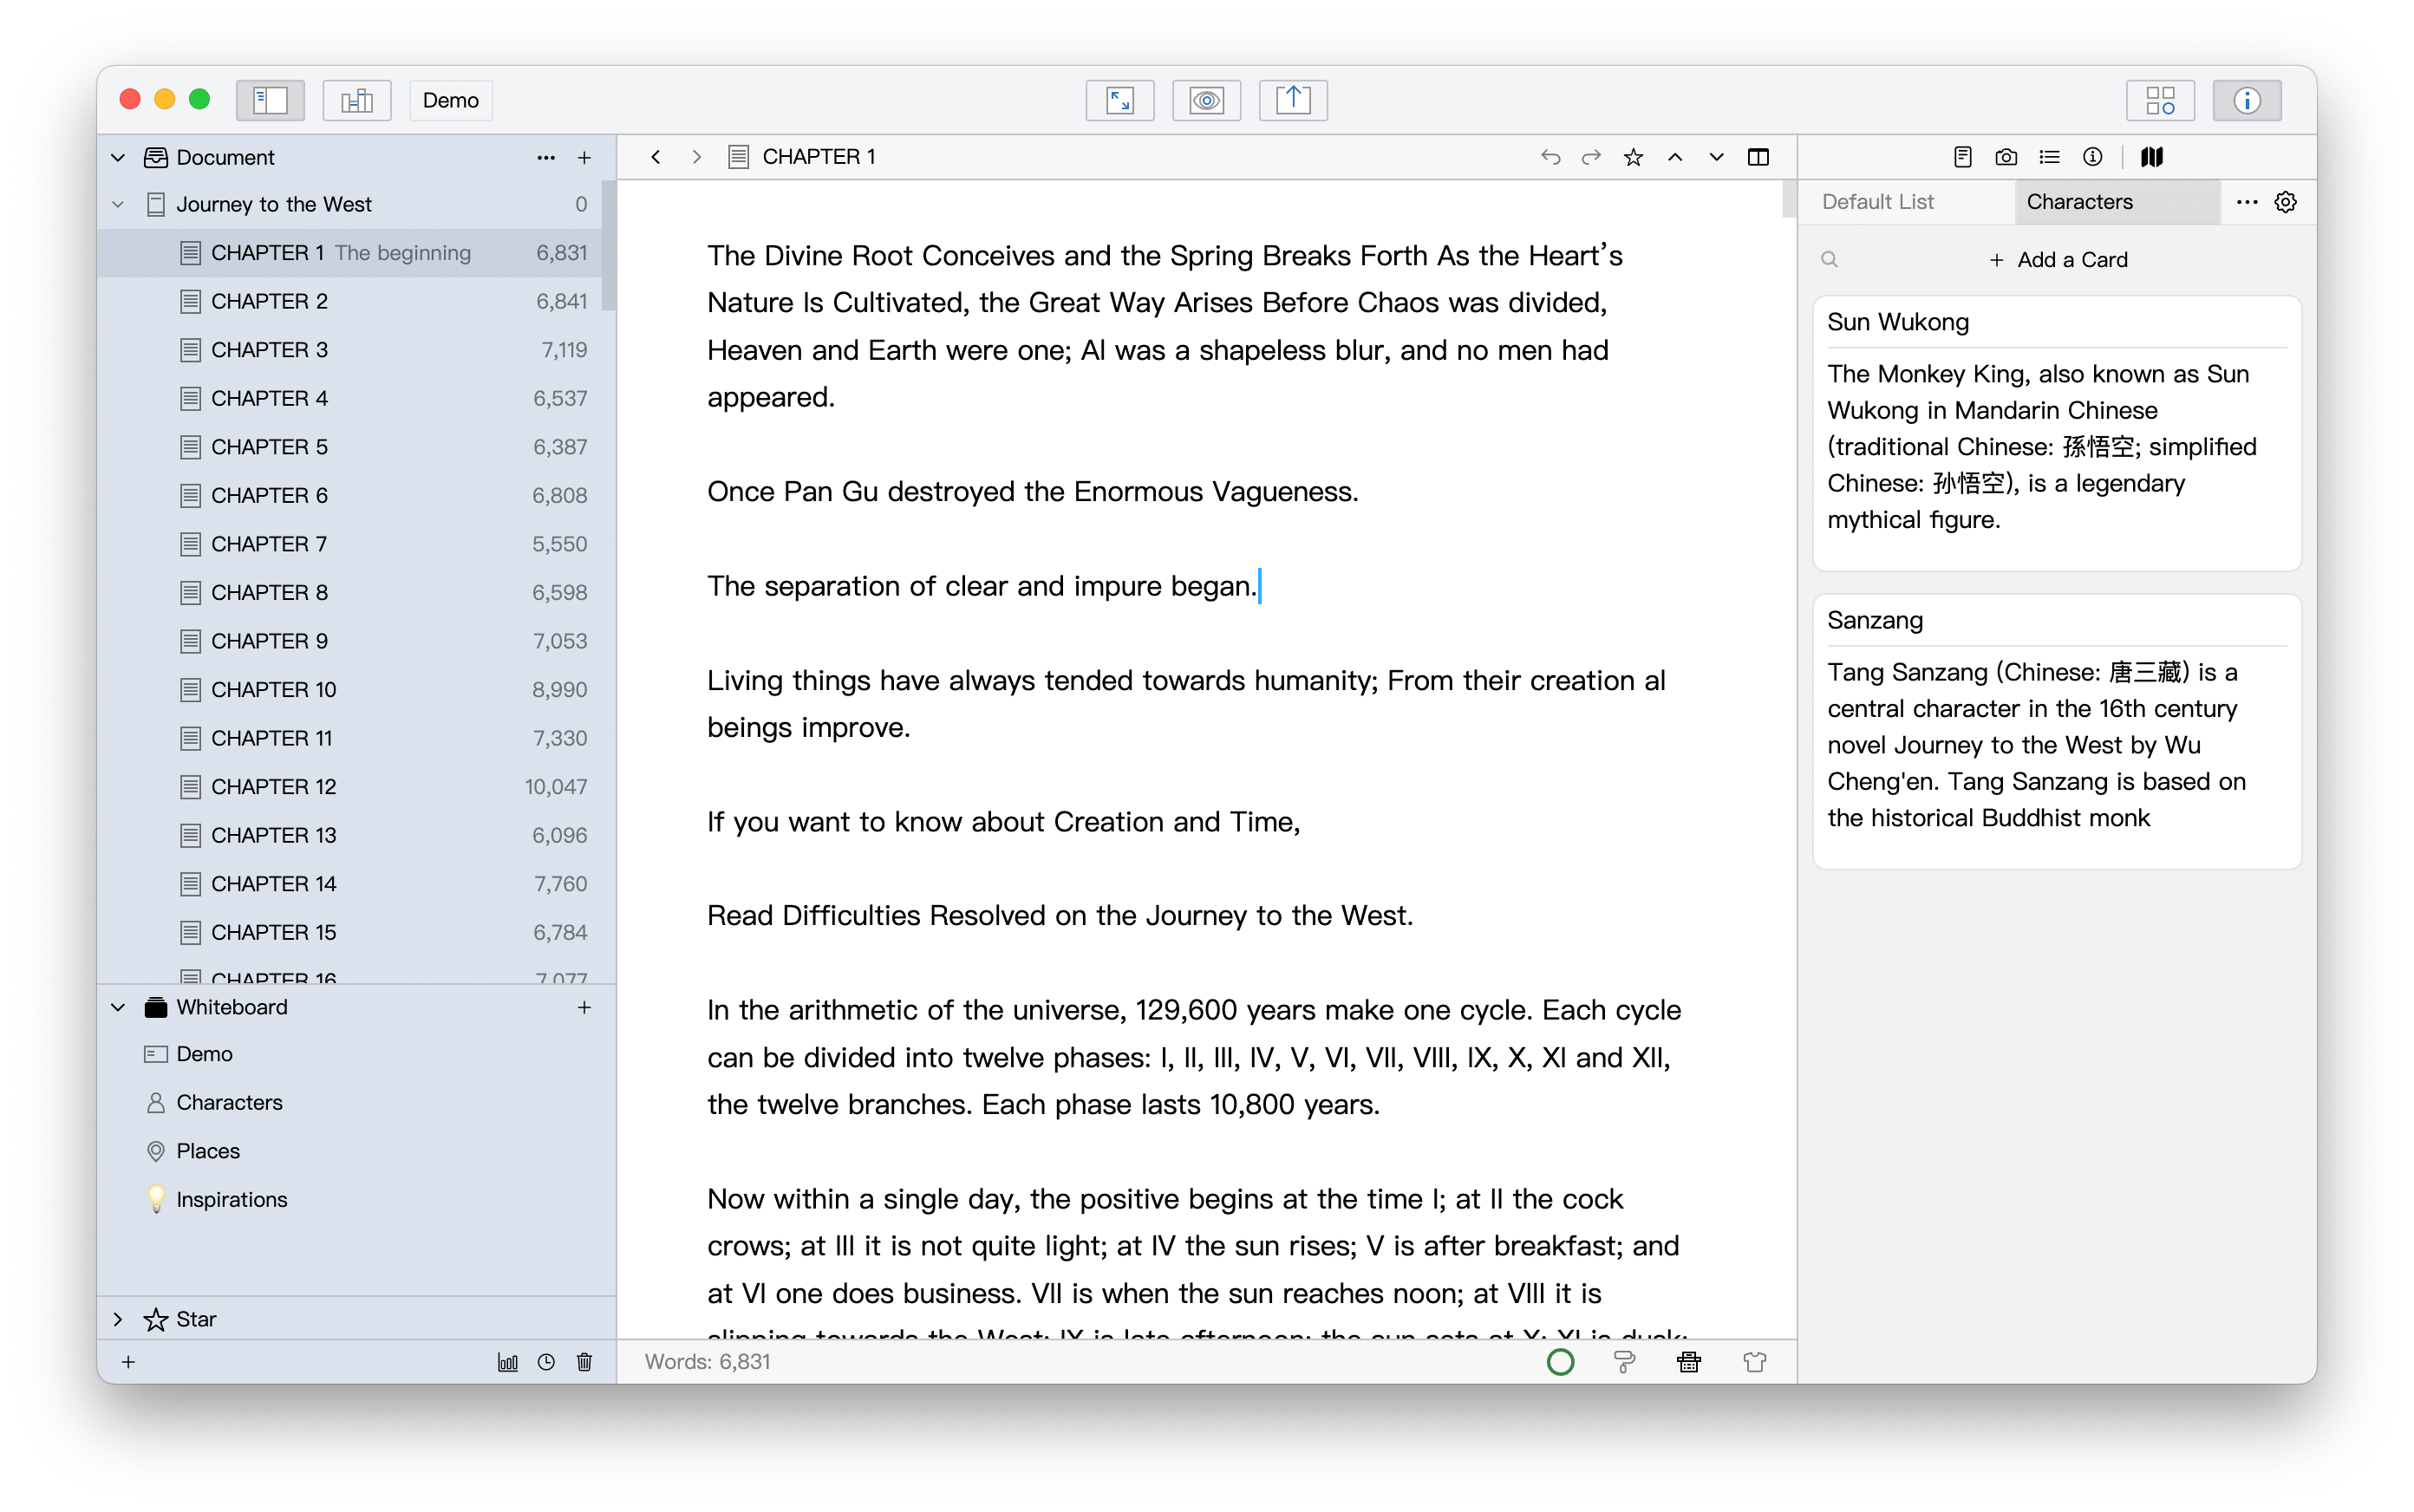2414x1512 pixels.
Task: Select the Characters tab in right panel
Action: pyautogui.click(x=2078, y=200)
